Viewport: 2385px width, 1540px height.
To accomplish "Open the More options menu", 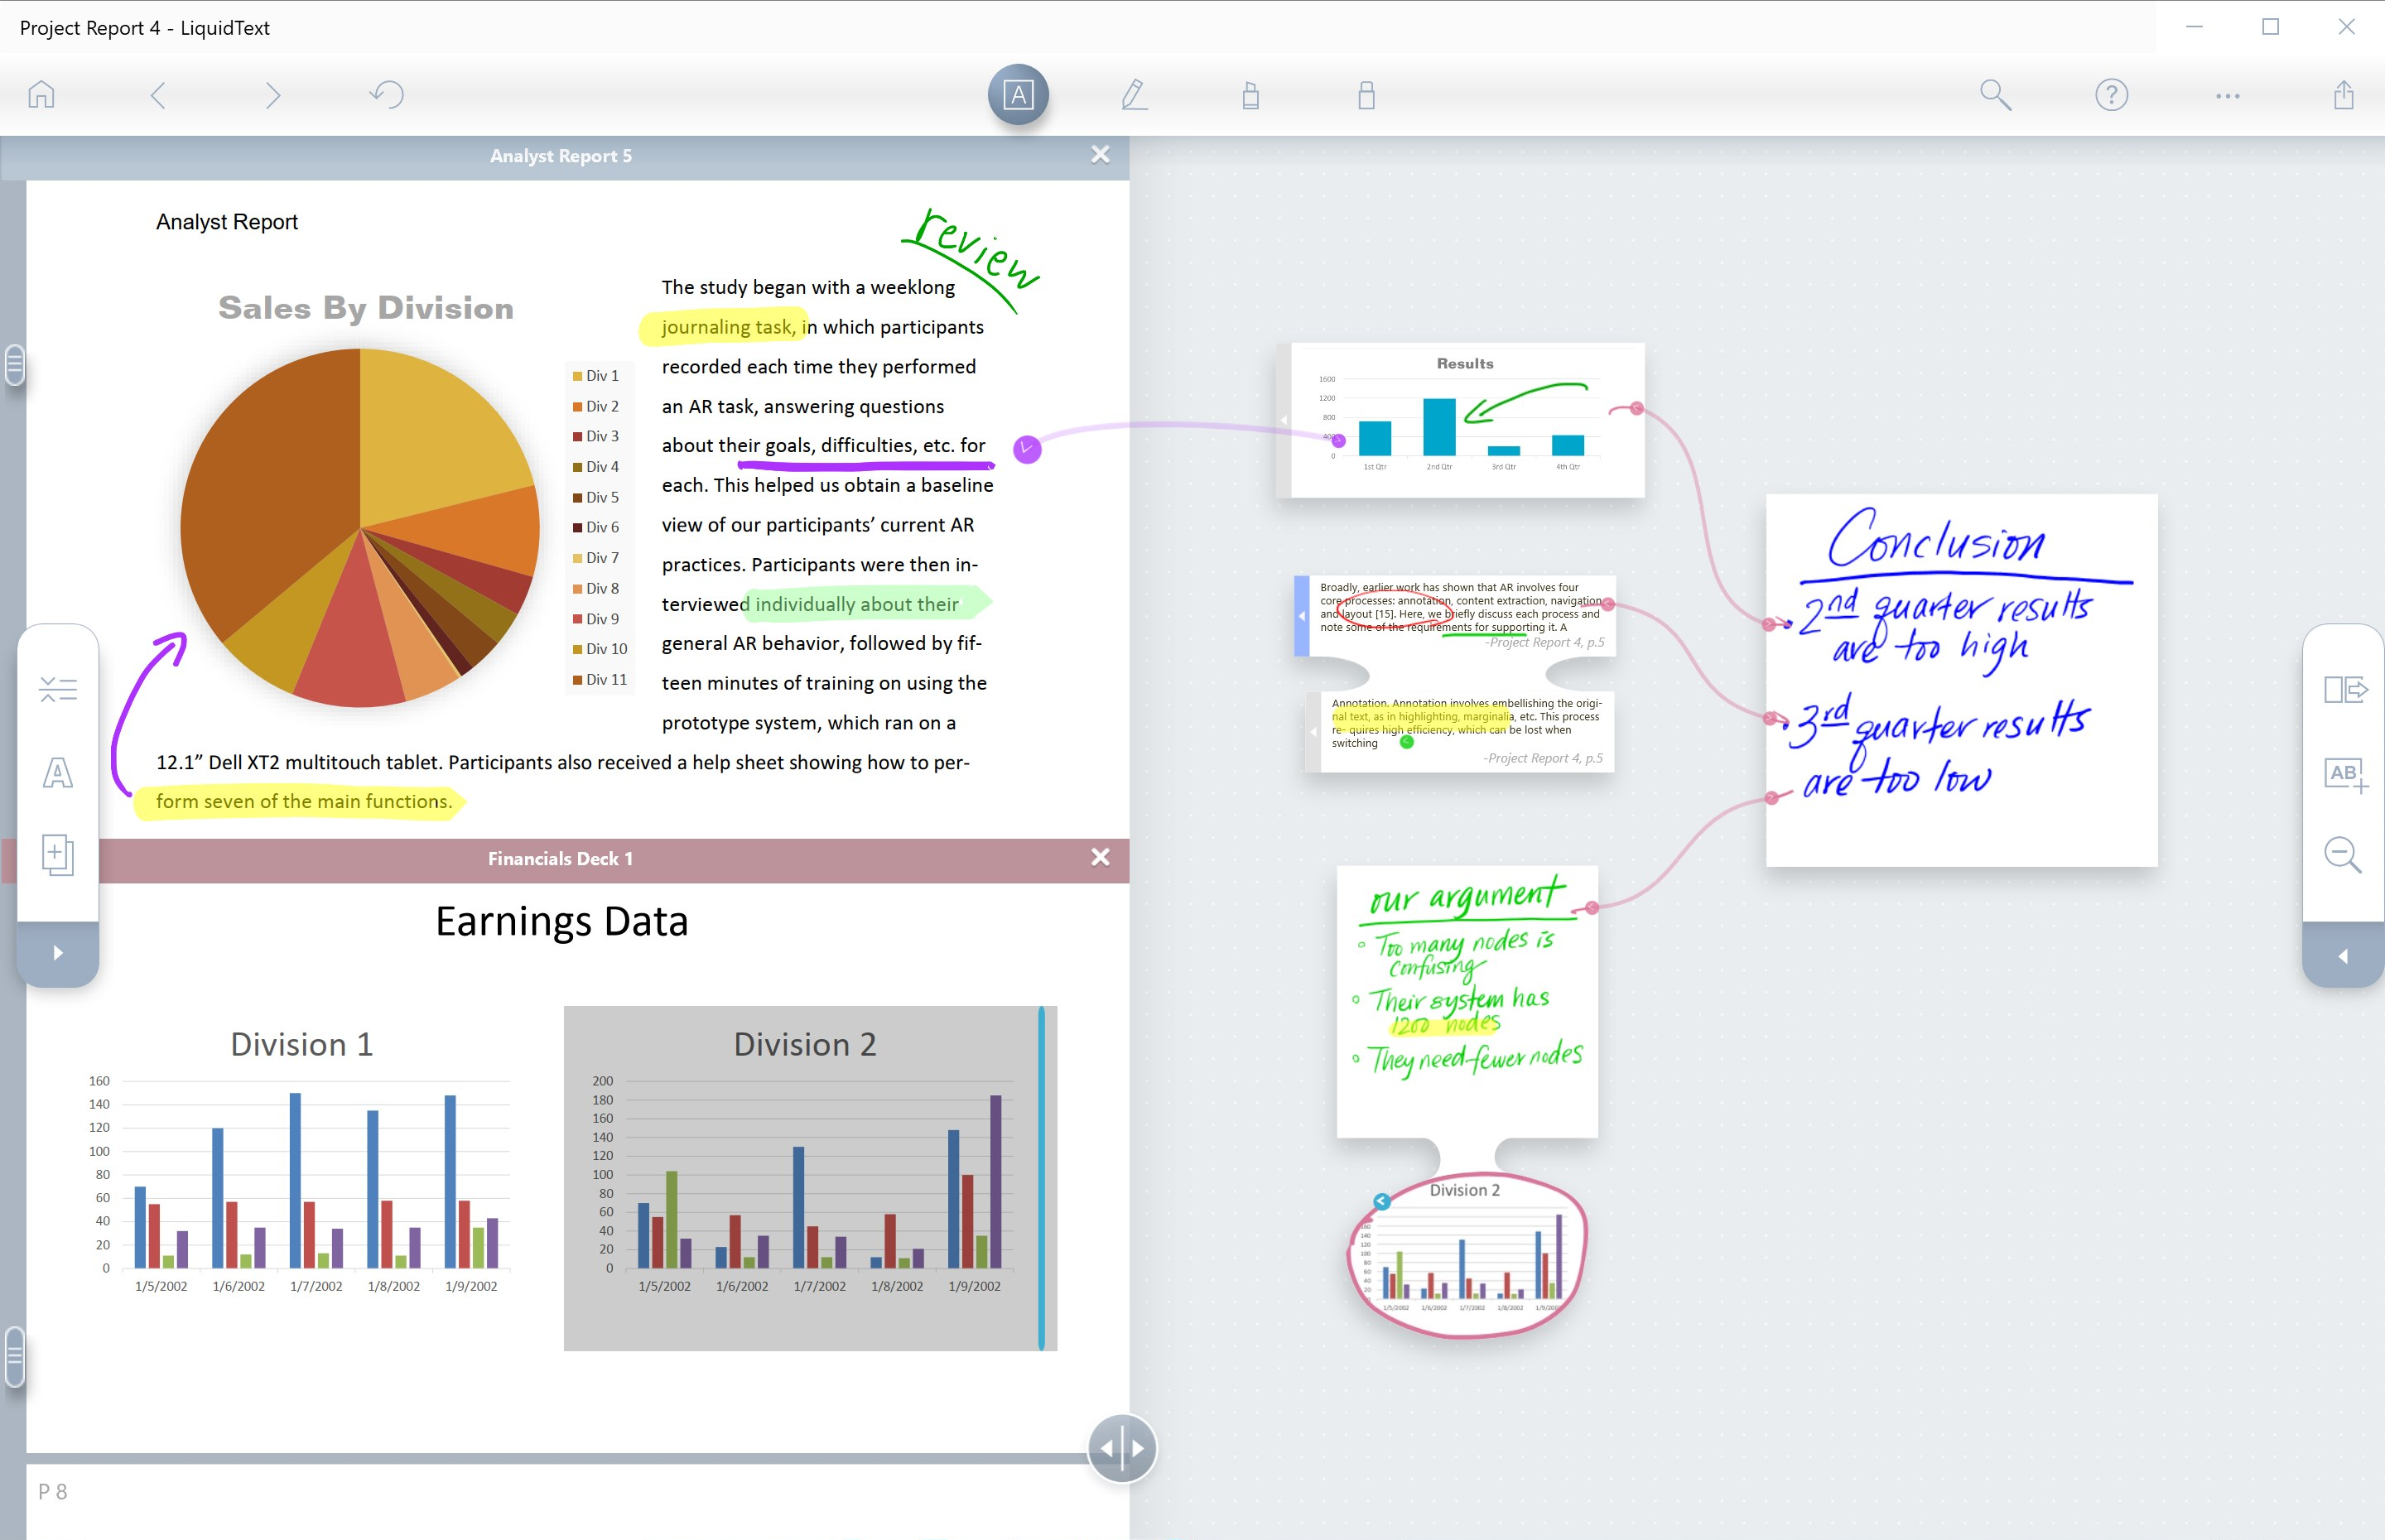I will (x=2227, y=95).
